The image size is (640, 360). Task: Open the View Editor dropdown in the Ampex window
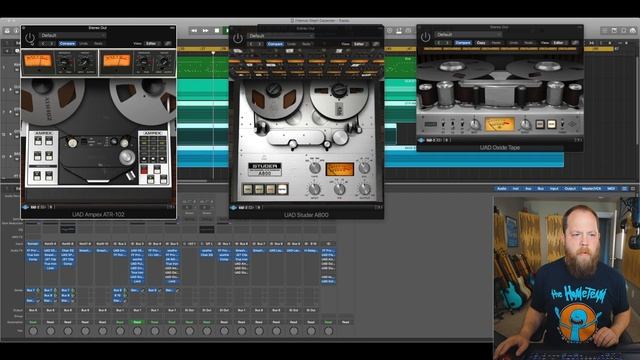[151, 43]
